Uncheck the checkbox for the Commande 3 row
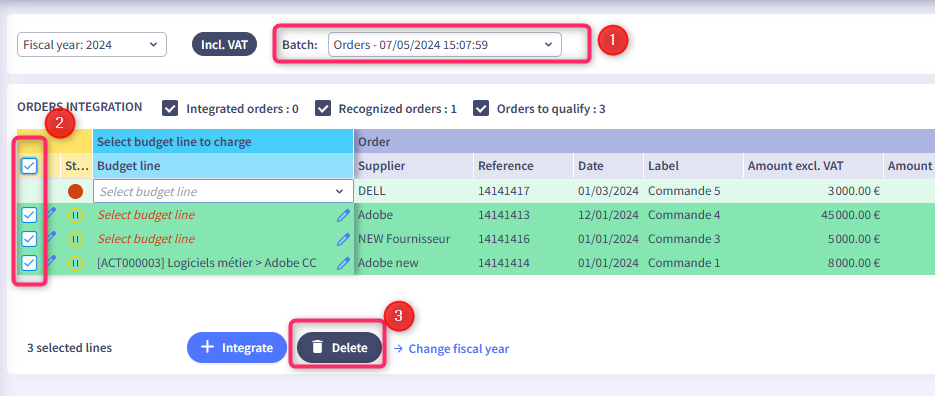This screenshot has height=396, width=935. pos(29,239)
